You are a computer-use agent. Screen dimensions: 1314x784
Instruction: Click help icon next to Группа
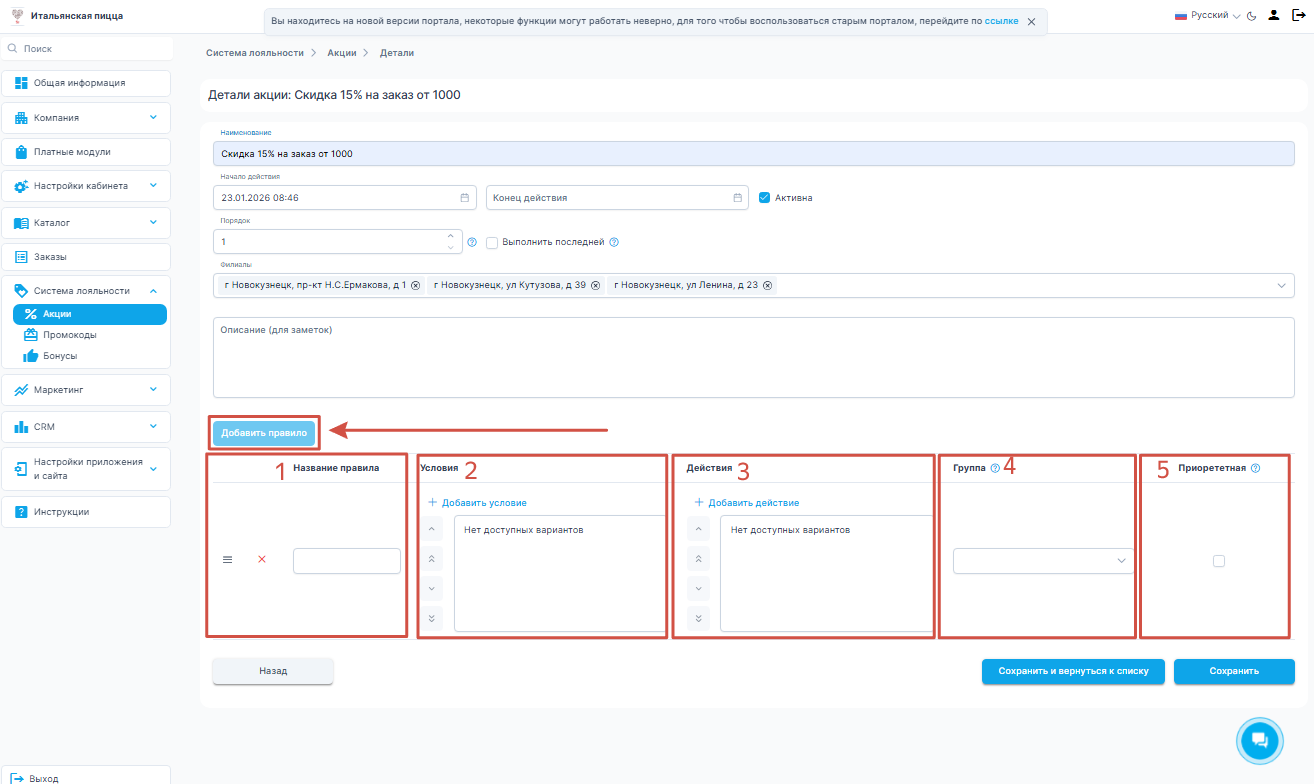(x=995, y=468)
